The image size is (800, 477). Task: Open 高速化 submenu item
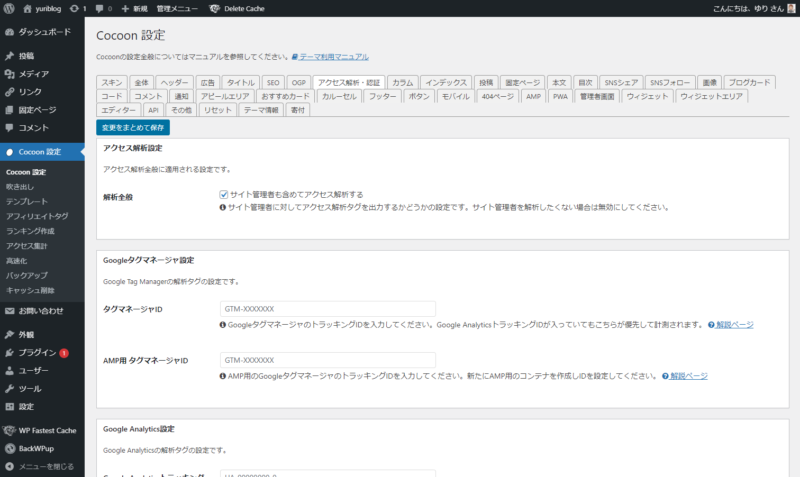coord(16,261)
